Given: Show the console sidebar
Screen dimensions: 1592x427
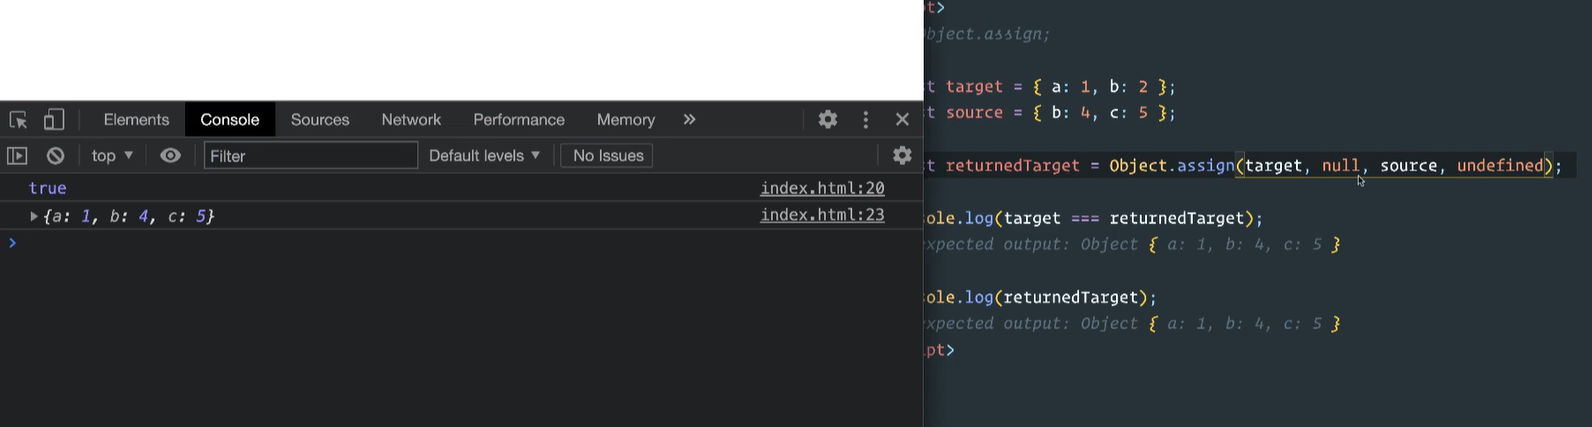Looking at the screenshot, I should coord(17,156).
